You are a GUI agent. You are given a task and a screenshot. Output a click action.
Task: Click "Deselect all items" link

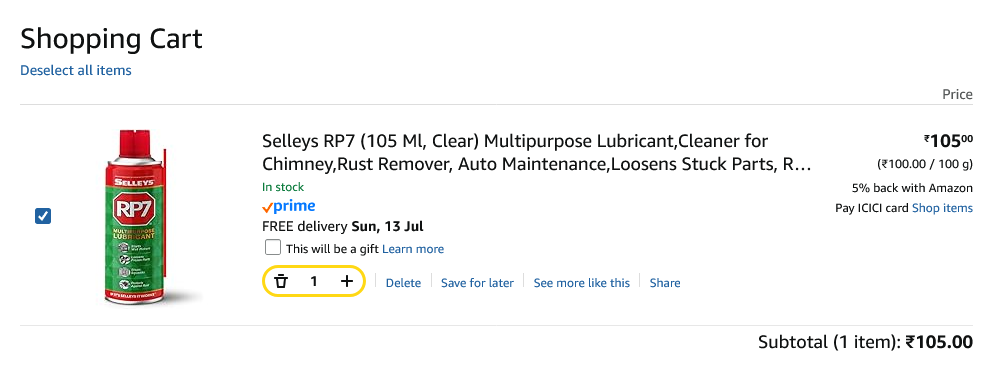[76, 70]
